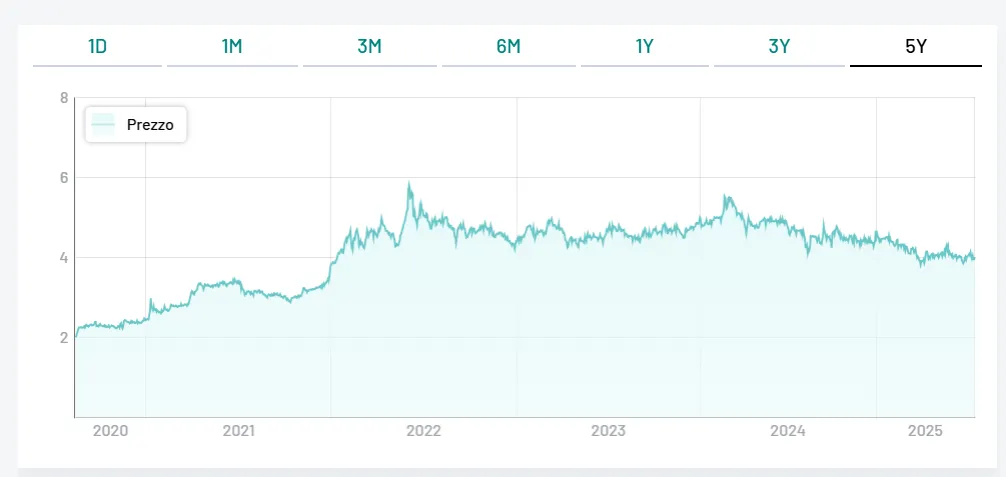Show the 3M chart range
The image size is (1006, 477).
click(x=369, y=46)
